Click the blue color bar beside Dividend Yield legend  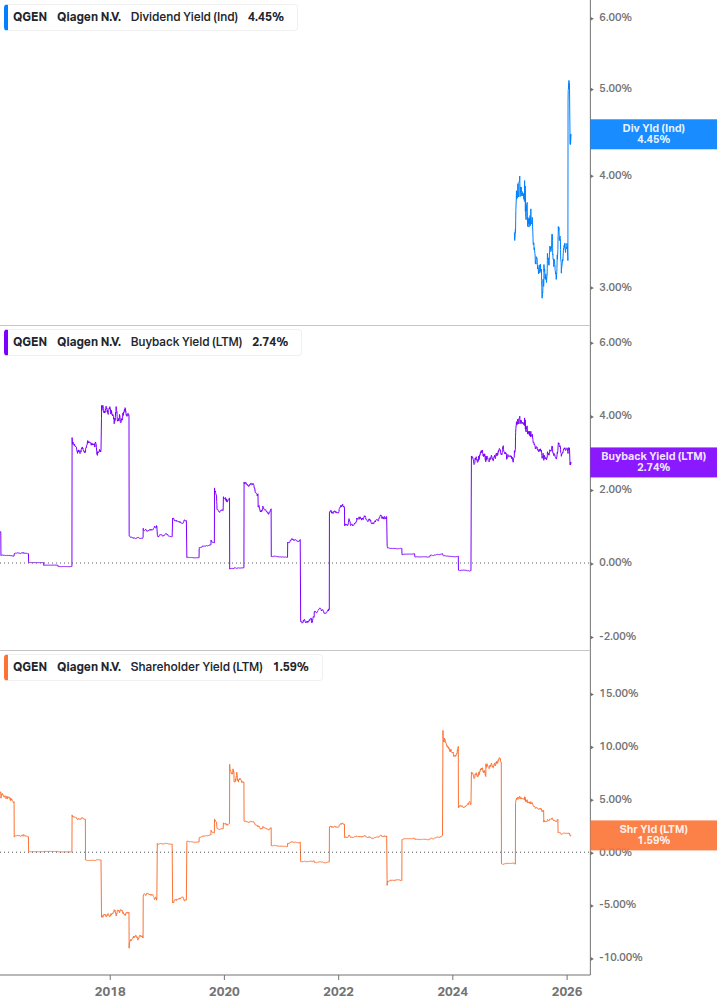[x=6, y=17]
